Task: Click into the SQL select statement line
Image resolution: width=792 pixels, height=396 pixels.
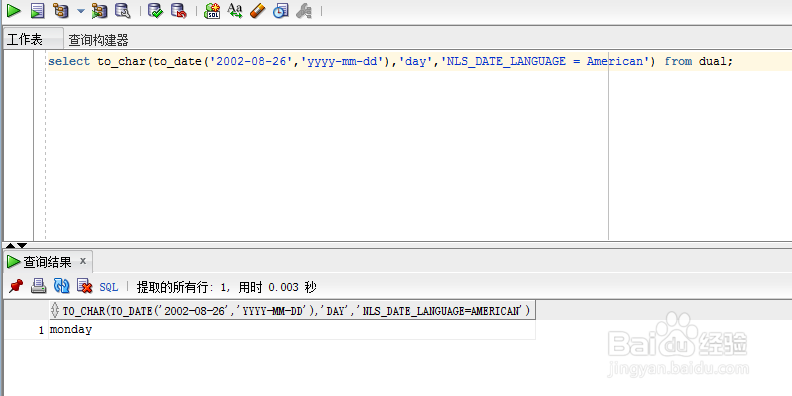Action: click(390, 62)
